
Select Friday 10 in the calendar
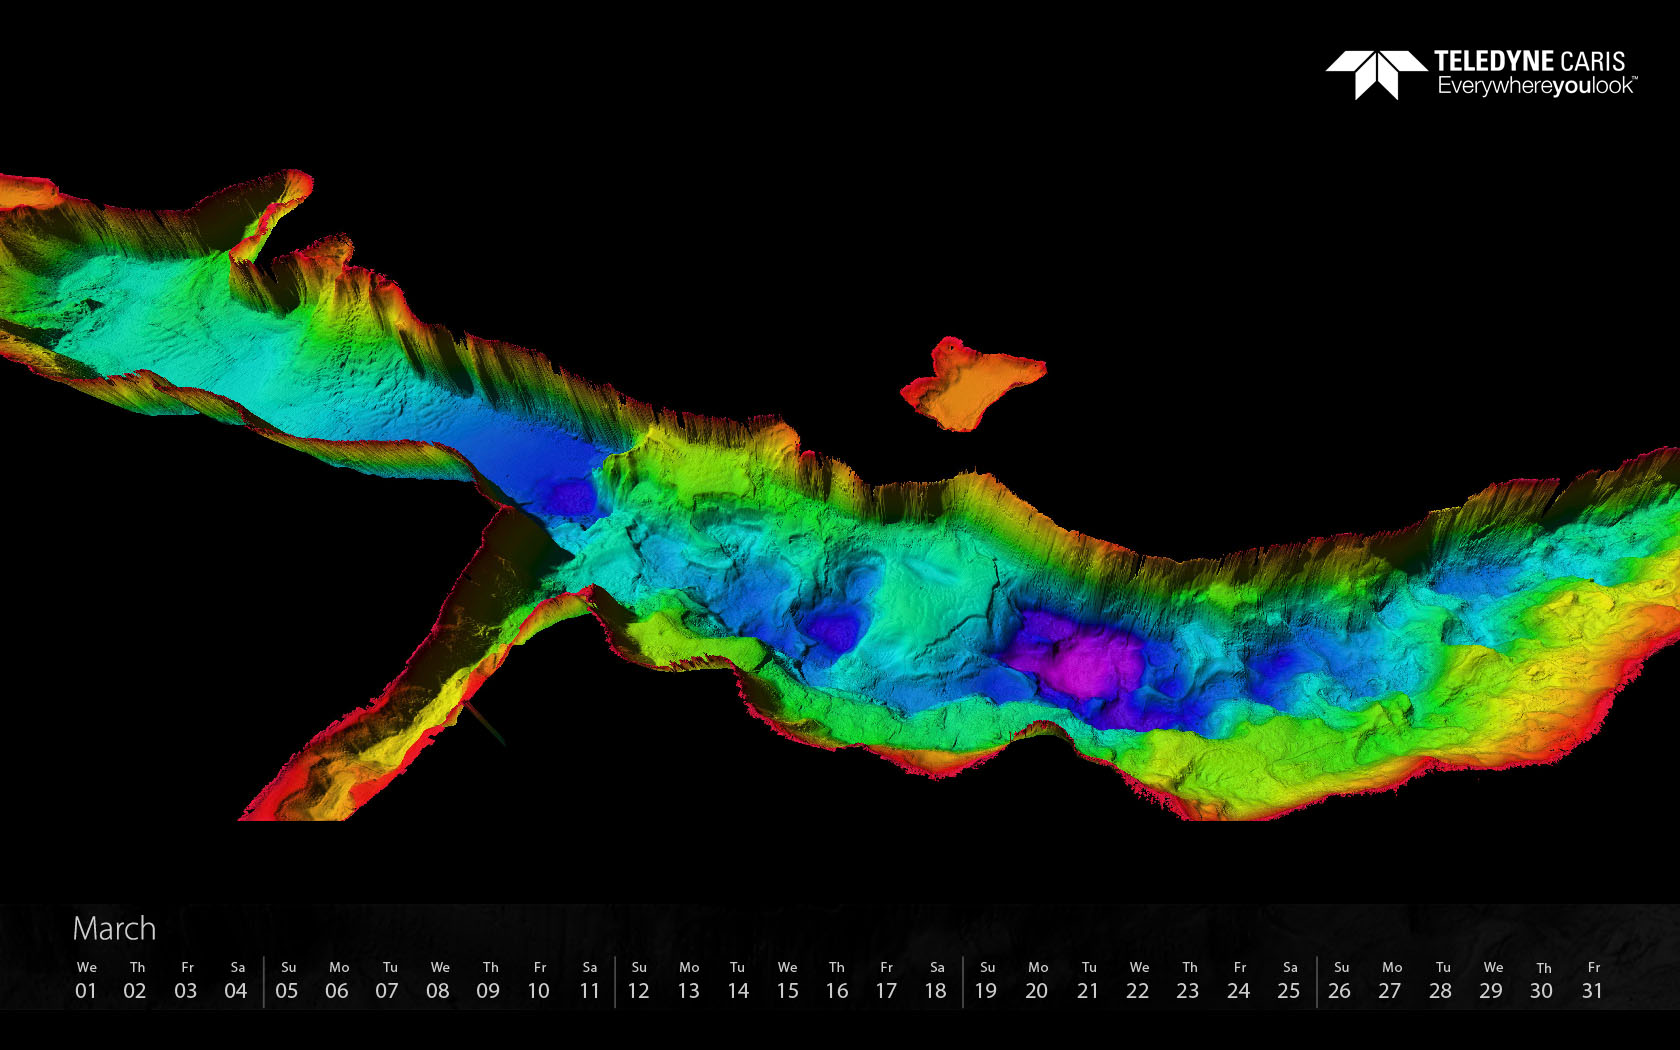click(x=539, y=981)
